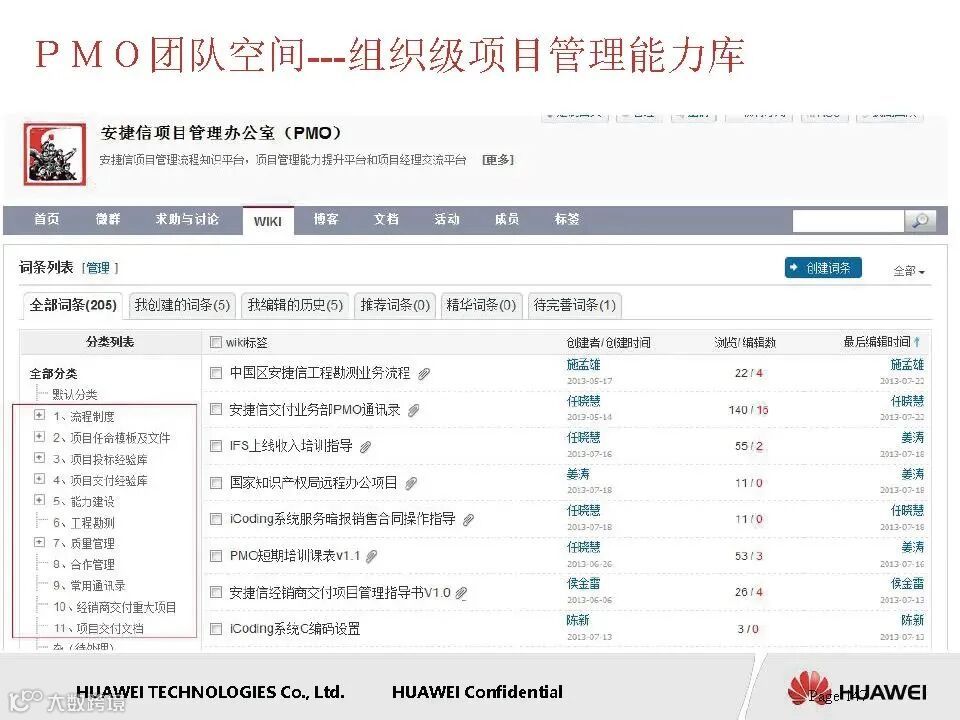Open the 成员 navigation tab
Screen dimensions: 960x720
point(506,219)
